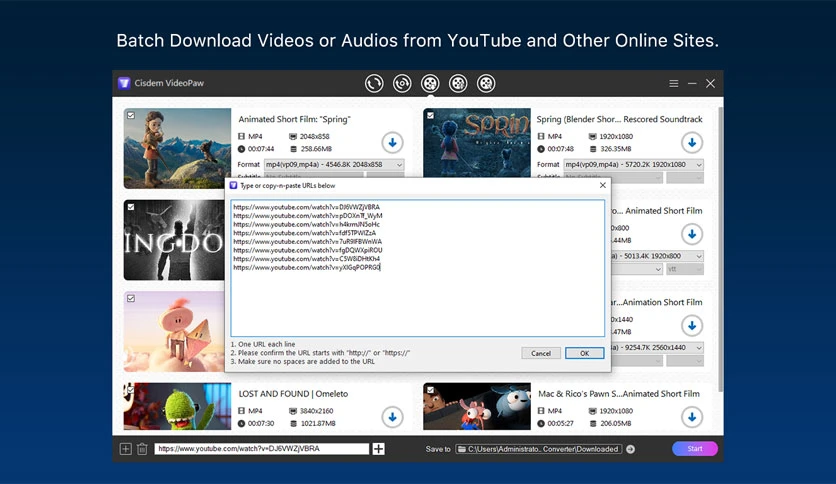The width and height of the screenshot is (836, 484).
Task: Open the fifth film-reel toolbar tab
Action: click(x=486, y=84)
